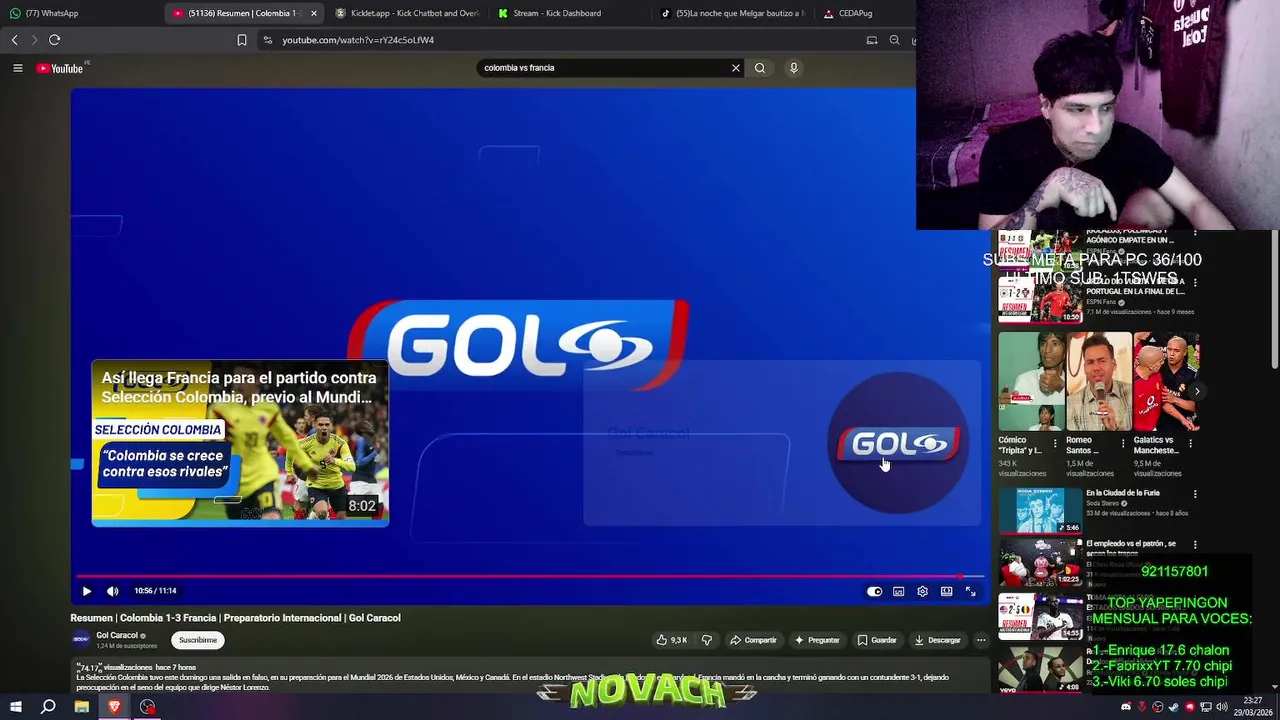Open Romeo Santos short thumbnail

coord(1099,381)
